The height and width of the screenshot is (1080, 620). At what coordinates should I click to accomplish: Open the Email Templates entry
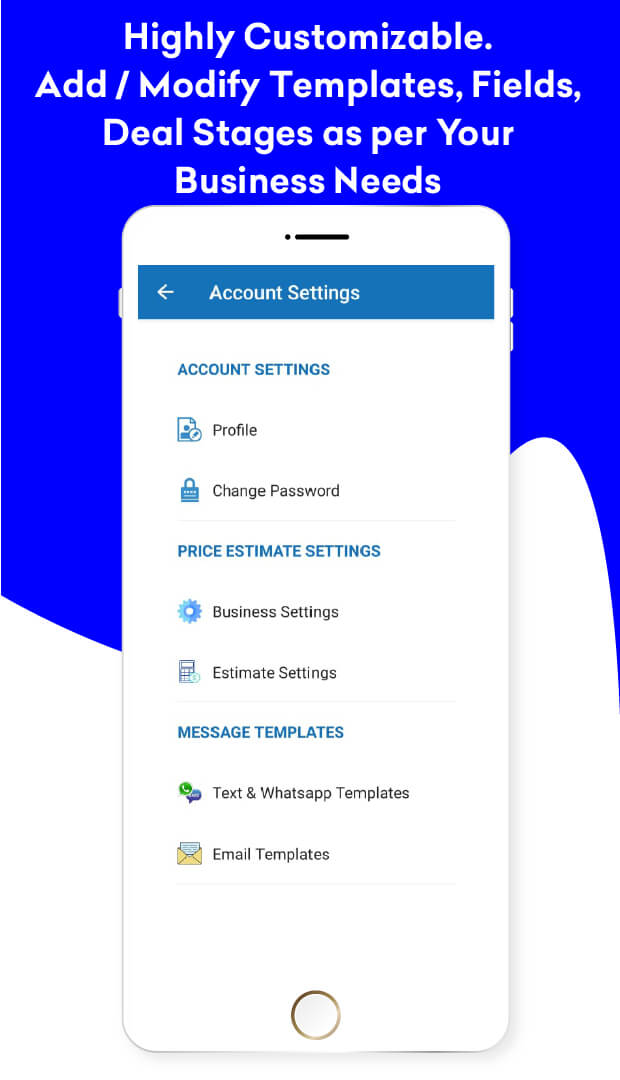[x=316, y=854]
